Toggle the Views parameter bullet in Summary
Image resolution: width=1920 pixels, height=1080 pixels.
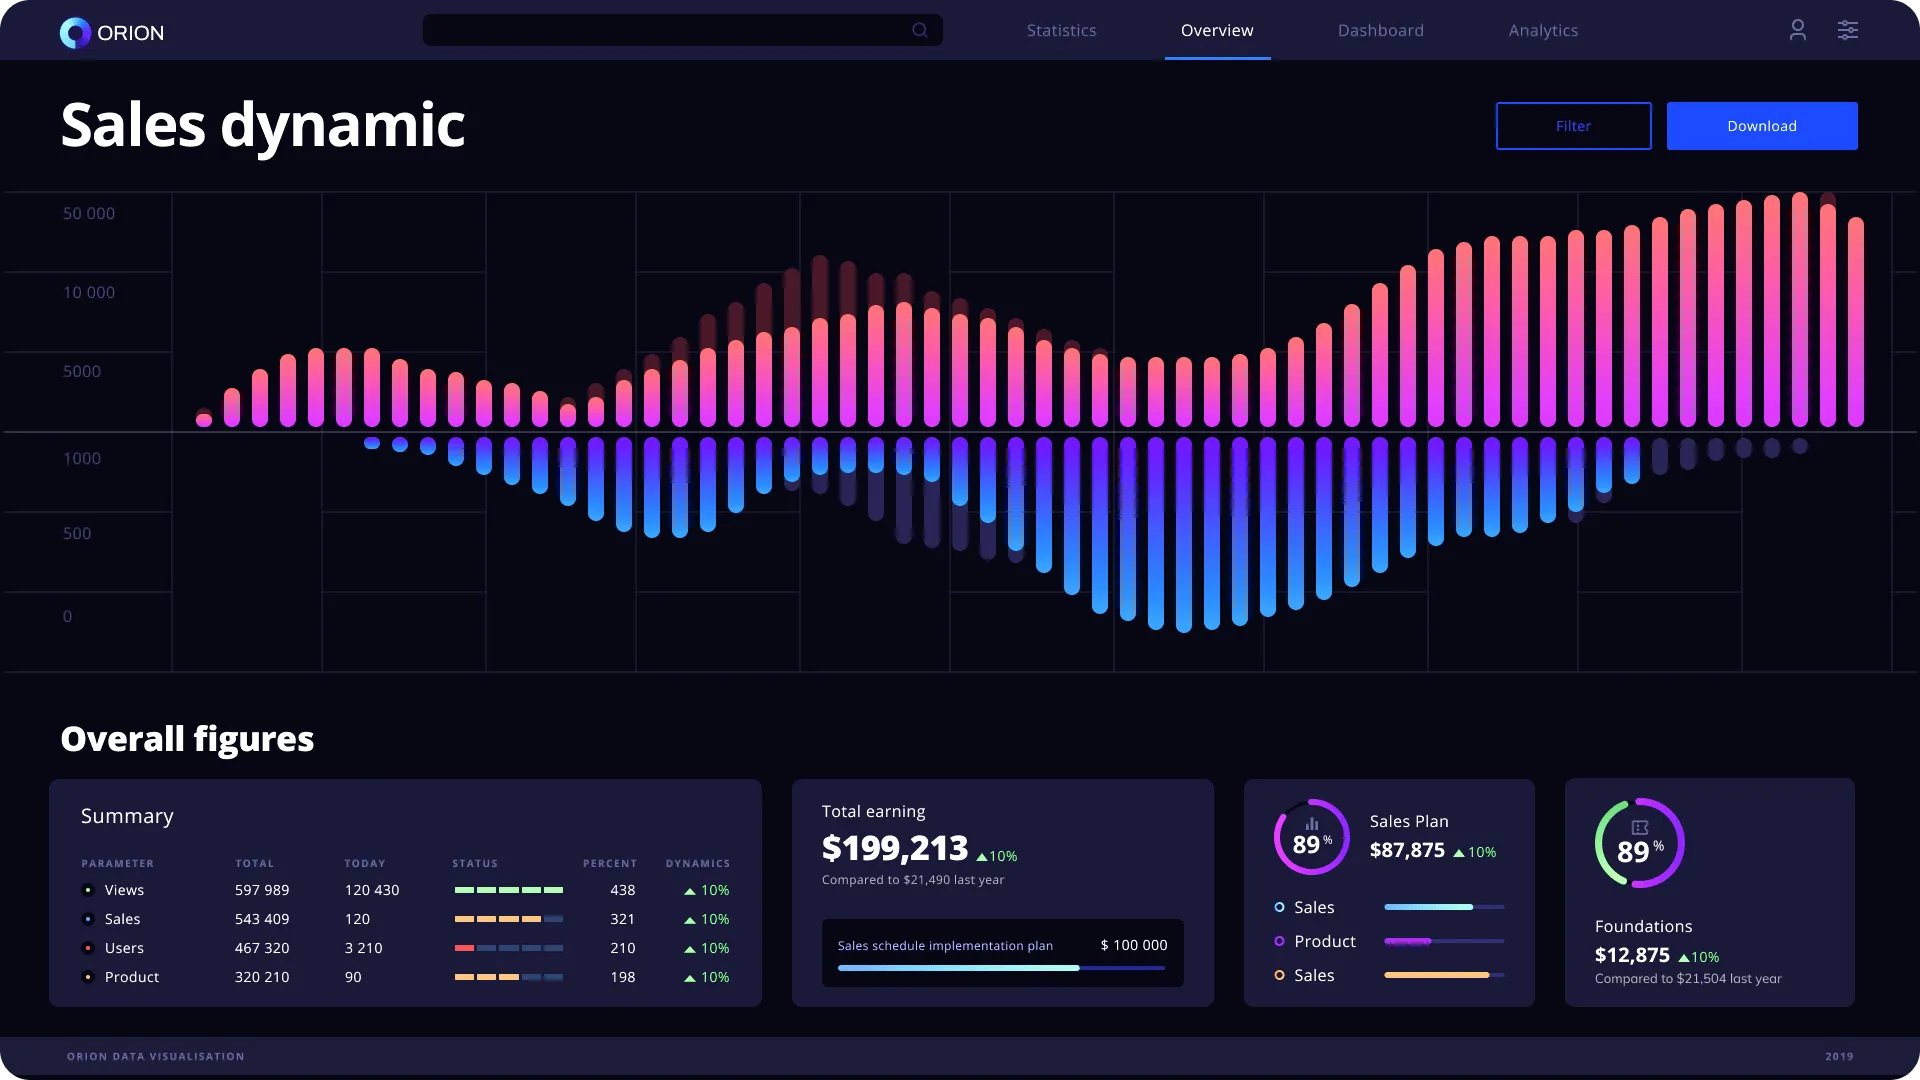click(88, 890)
